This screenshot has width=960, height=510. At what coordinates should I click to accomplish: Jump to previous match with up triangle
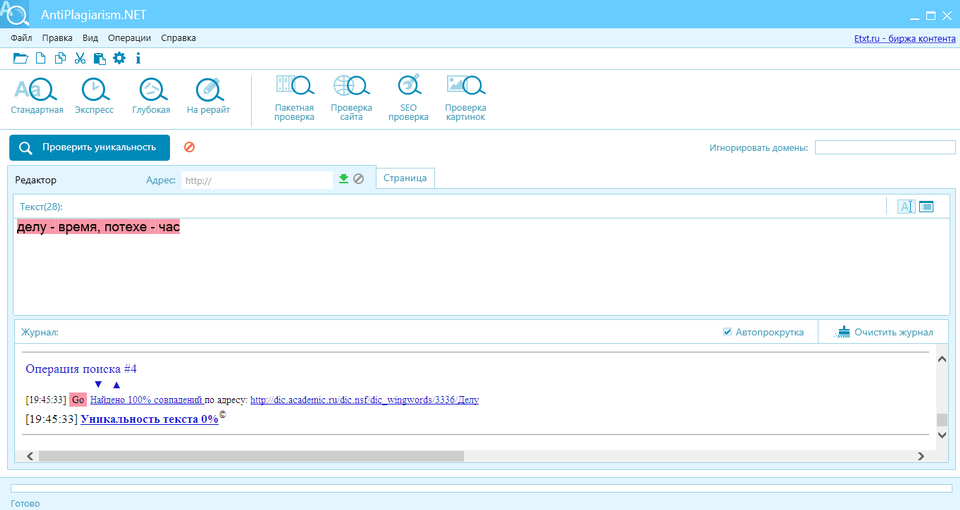[116, 385]
